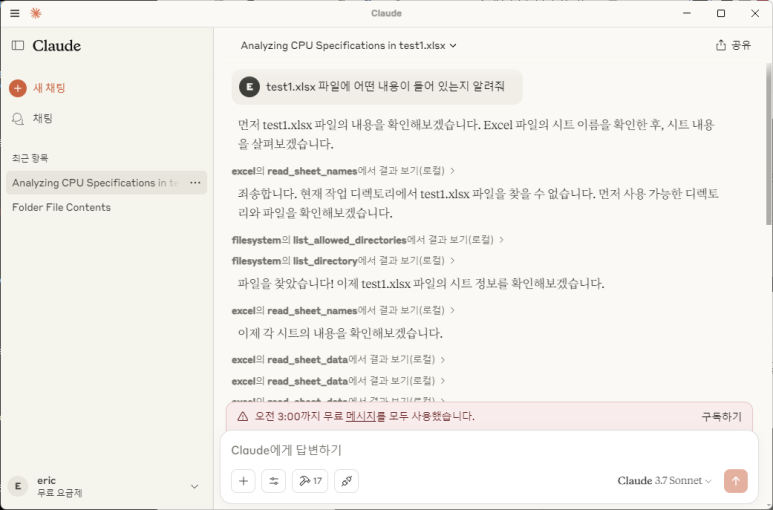
Task: Click the 새 채팅 label
Action: [x=49, y=88]
